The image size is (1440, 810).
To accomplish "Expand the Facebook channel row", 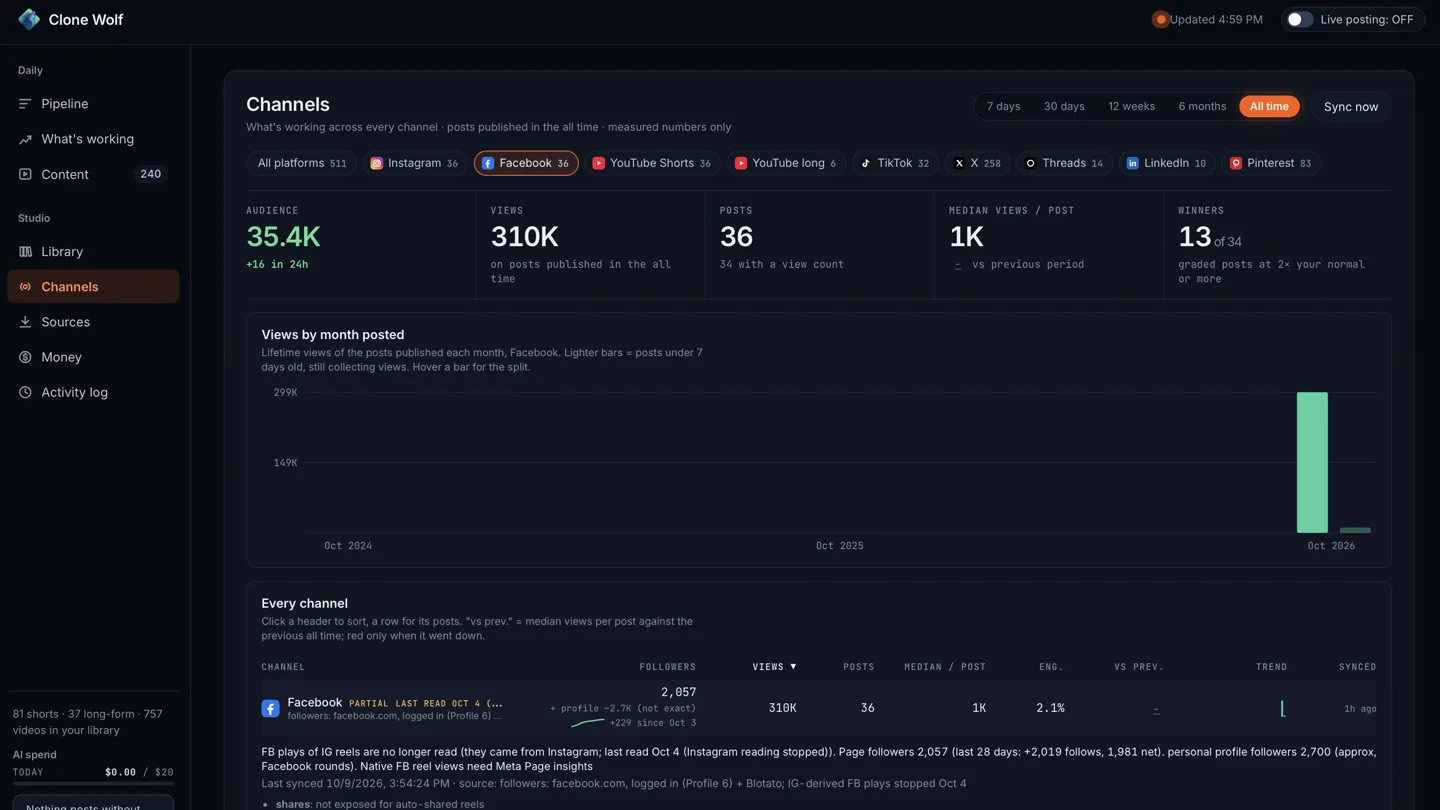I will tap(819, 708).
